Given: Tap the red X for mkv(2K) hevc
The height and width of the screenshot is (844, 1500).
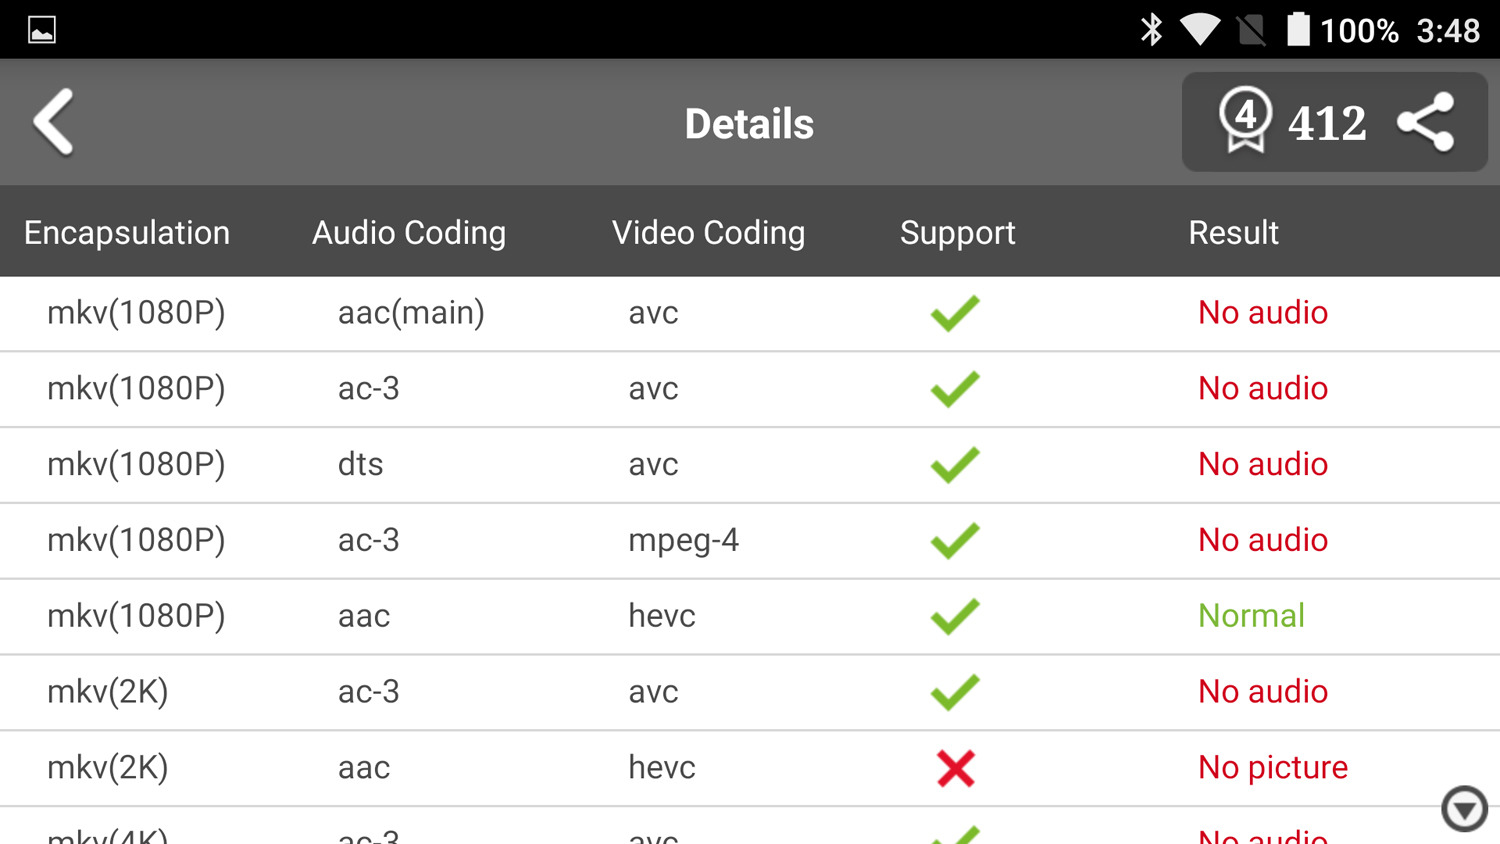Looking at the screenshot, I should pyautogui.click(x=955, y=768).
